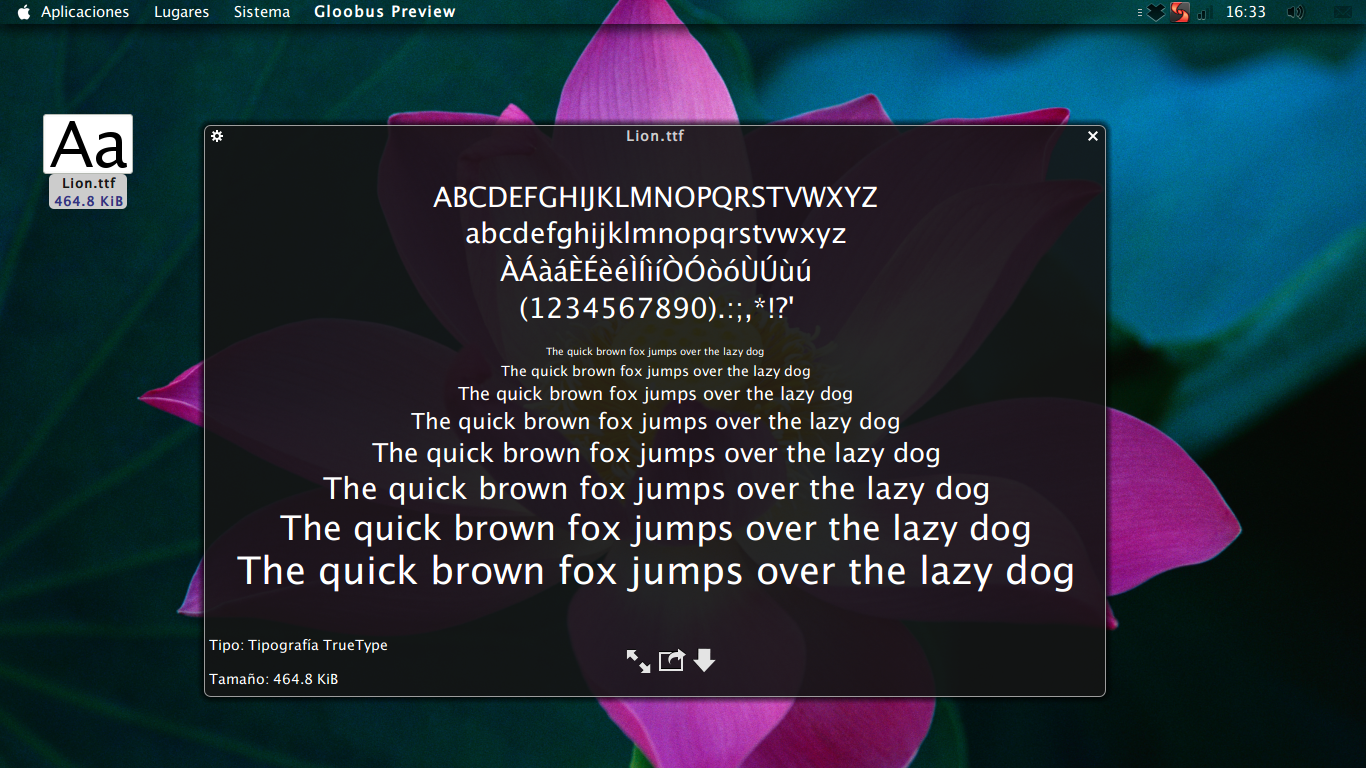Viewport: 1366px width, 768px height.
Task: Click the down-arrow install font icon
Action: [x=704, y=660]
